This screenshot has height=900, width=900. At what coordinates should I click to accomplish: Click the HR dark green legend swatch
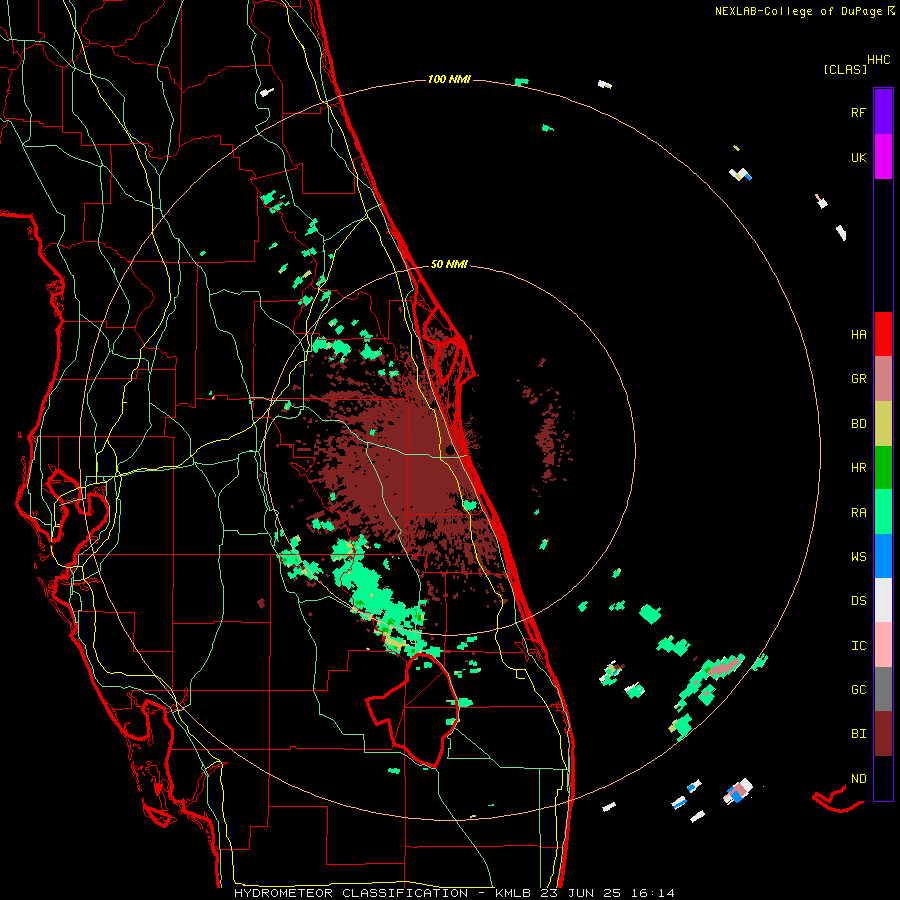(x=883, y=468)
